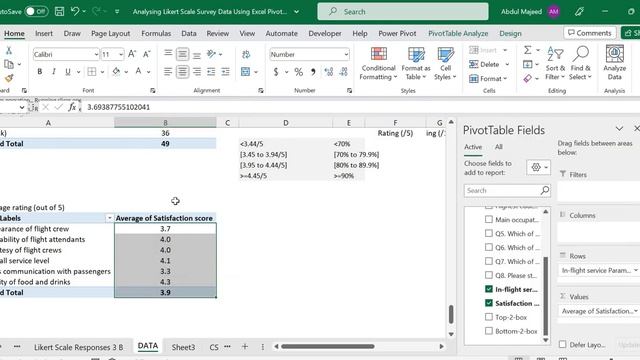Click the Cut scissors icon
The image size is (640, 360).
(x=9, y=51)
